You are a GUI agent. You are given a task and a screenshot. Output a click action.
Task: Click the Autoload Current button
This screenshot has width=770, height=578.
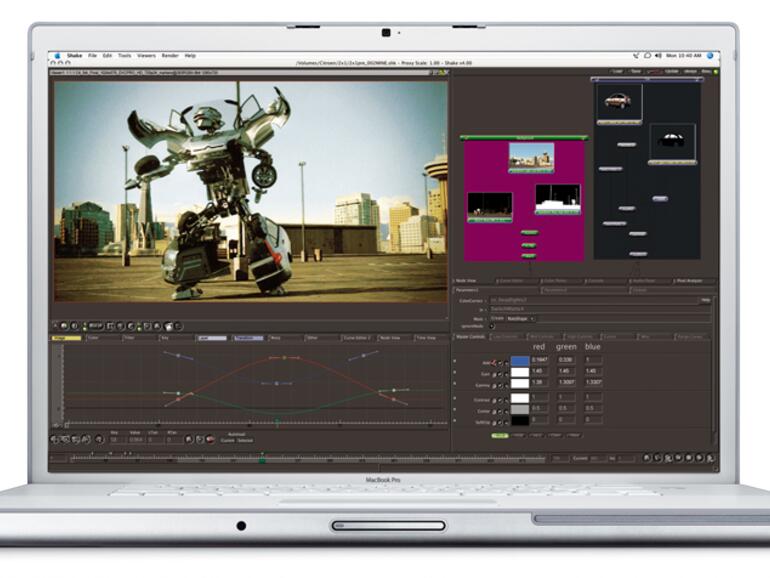227,440
